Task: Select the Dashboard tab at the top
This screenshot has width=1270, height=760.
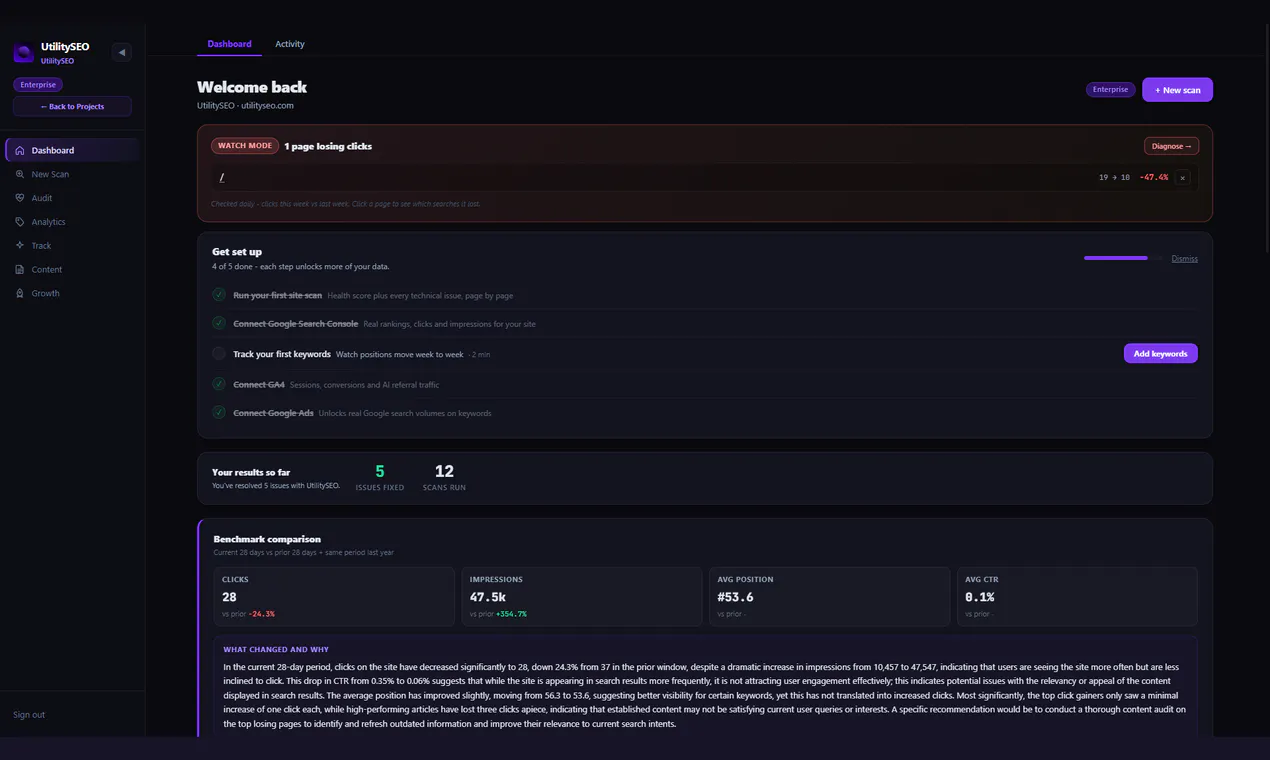Action: [x=229, y=44]
